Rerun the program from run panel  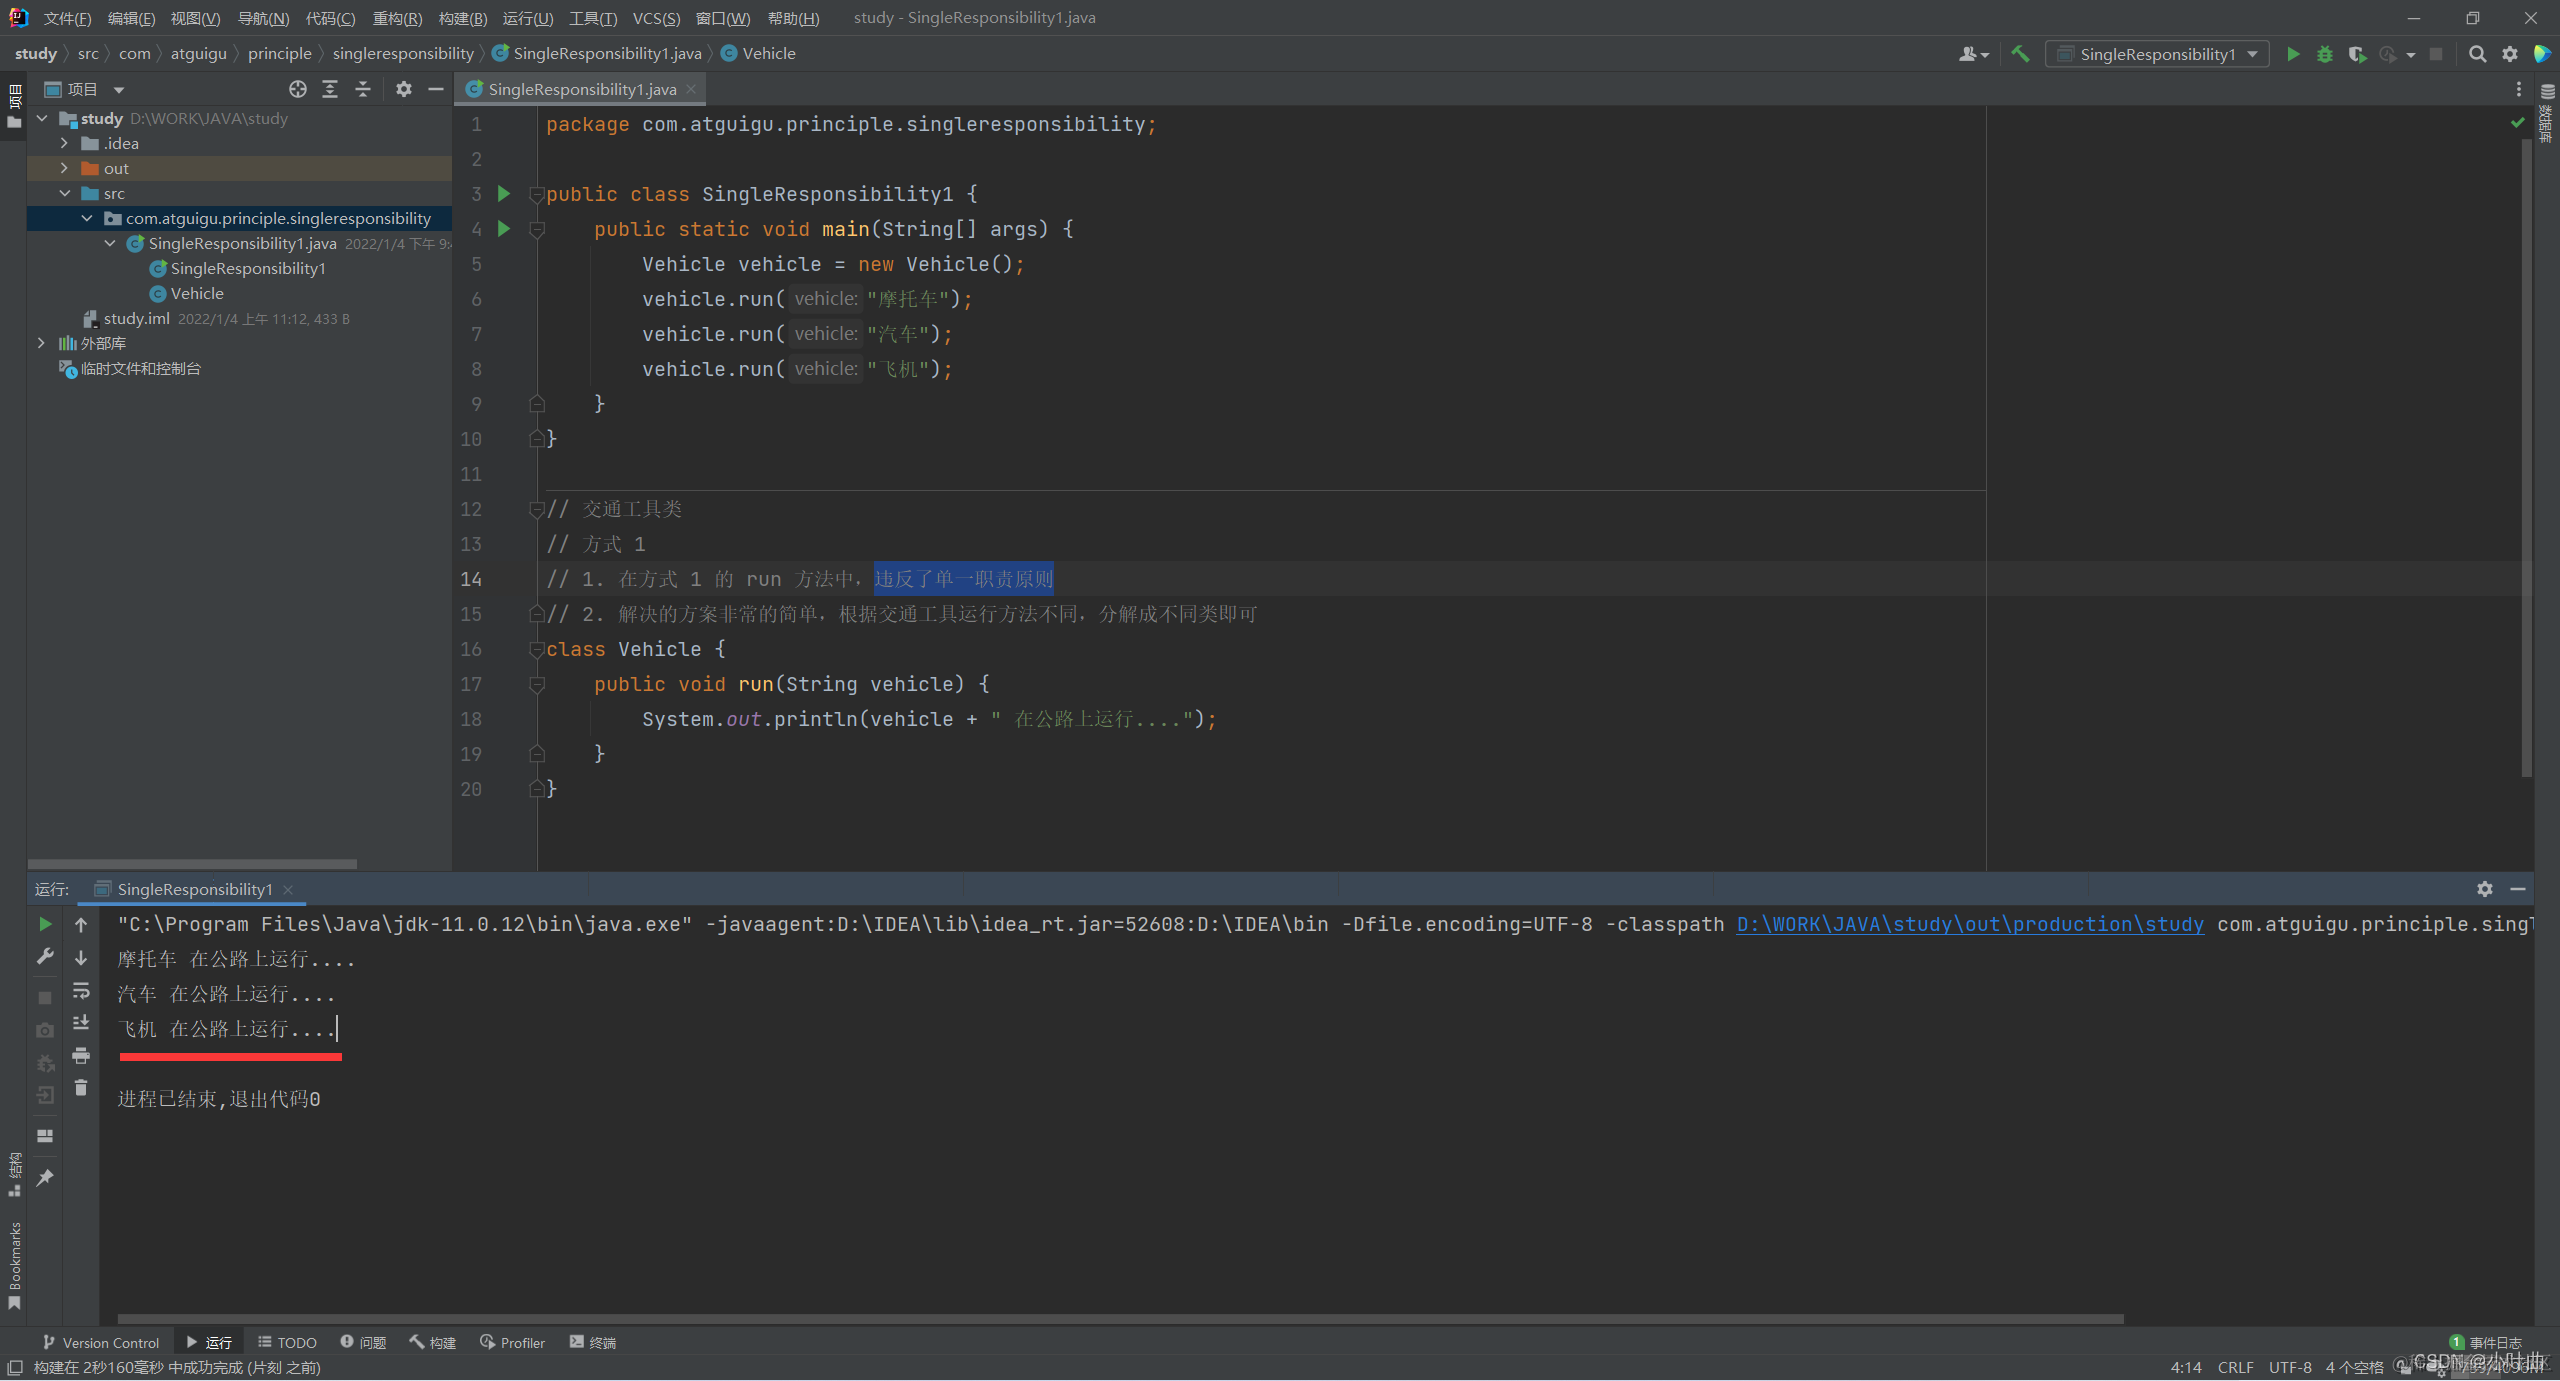45,924
